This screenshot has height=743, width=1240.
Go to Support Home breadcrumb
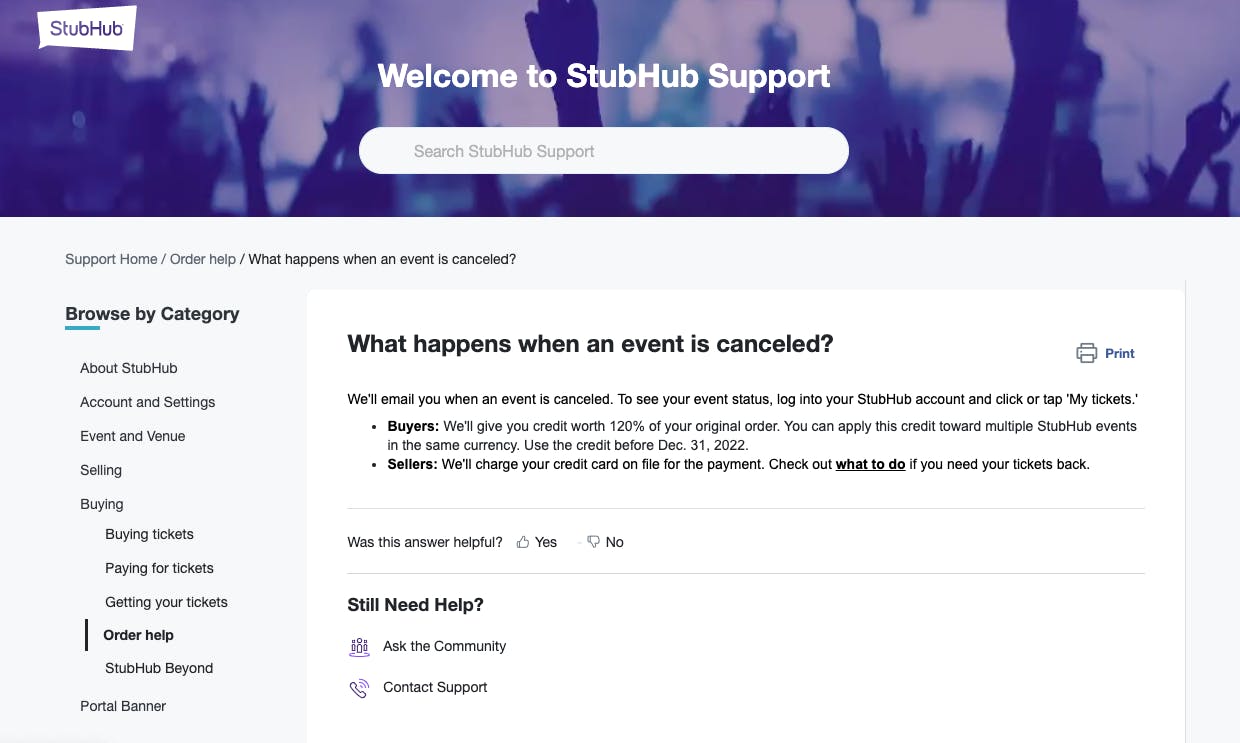[111, 259]
